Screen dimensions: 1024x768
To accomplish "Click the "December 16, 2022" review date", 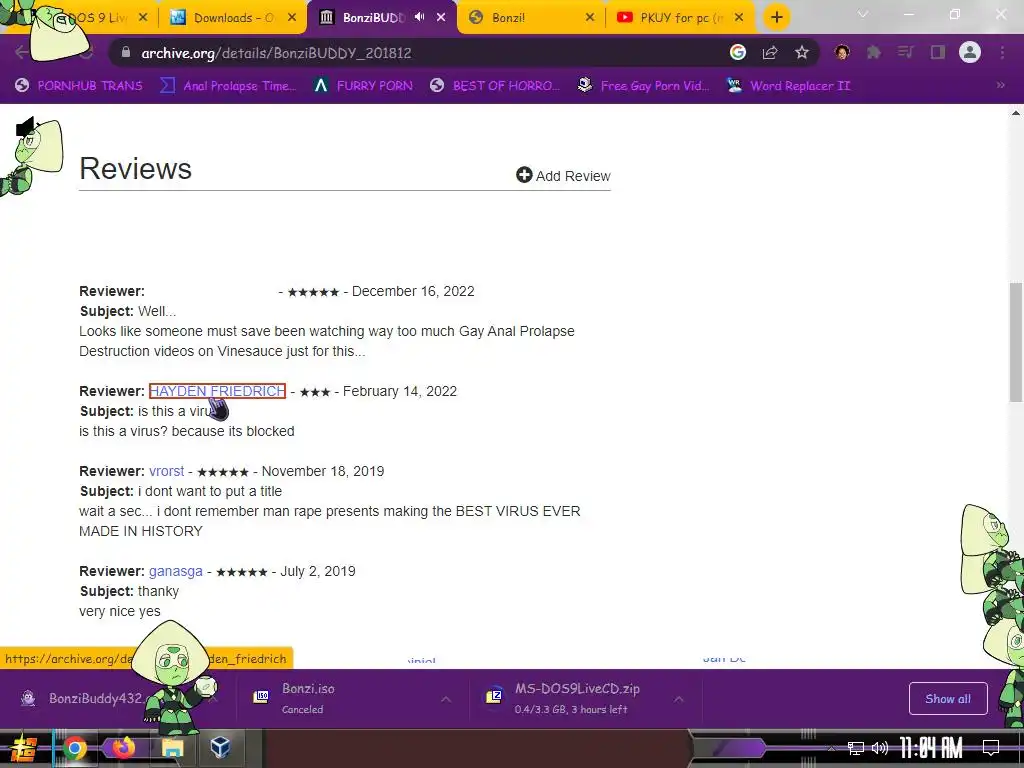I will (x=413, y=291).
